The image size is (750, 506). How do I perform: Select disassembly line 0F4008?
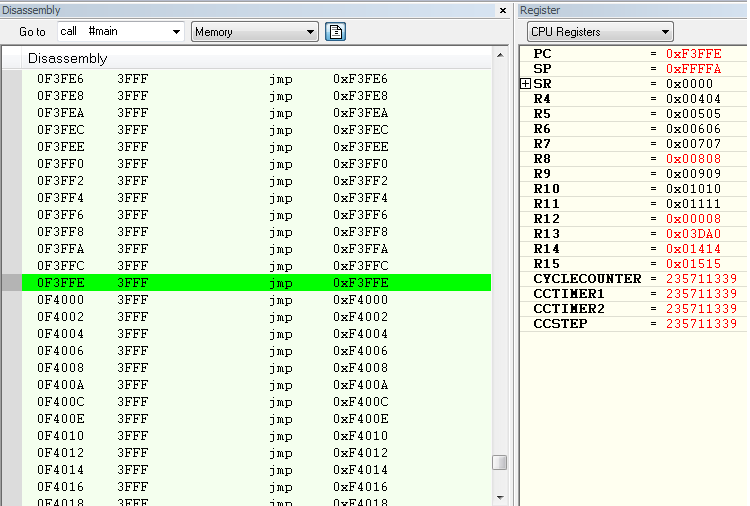256,368
